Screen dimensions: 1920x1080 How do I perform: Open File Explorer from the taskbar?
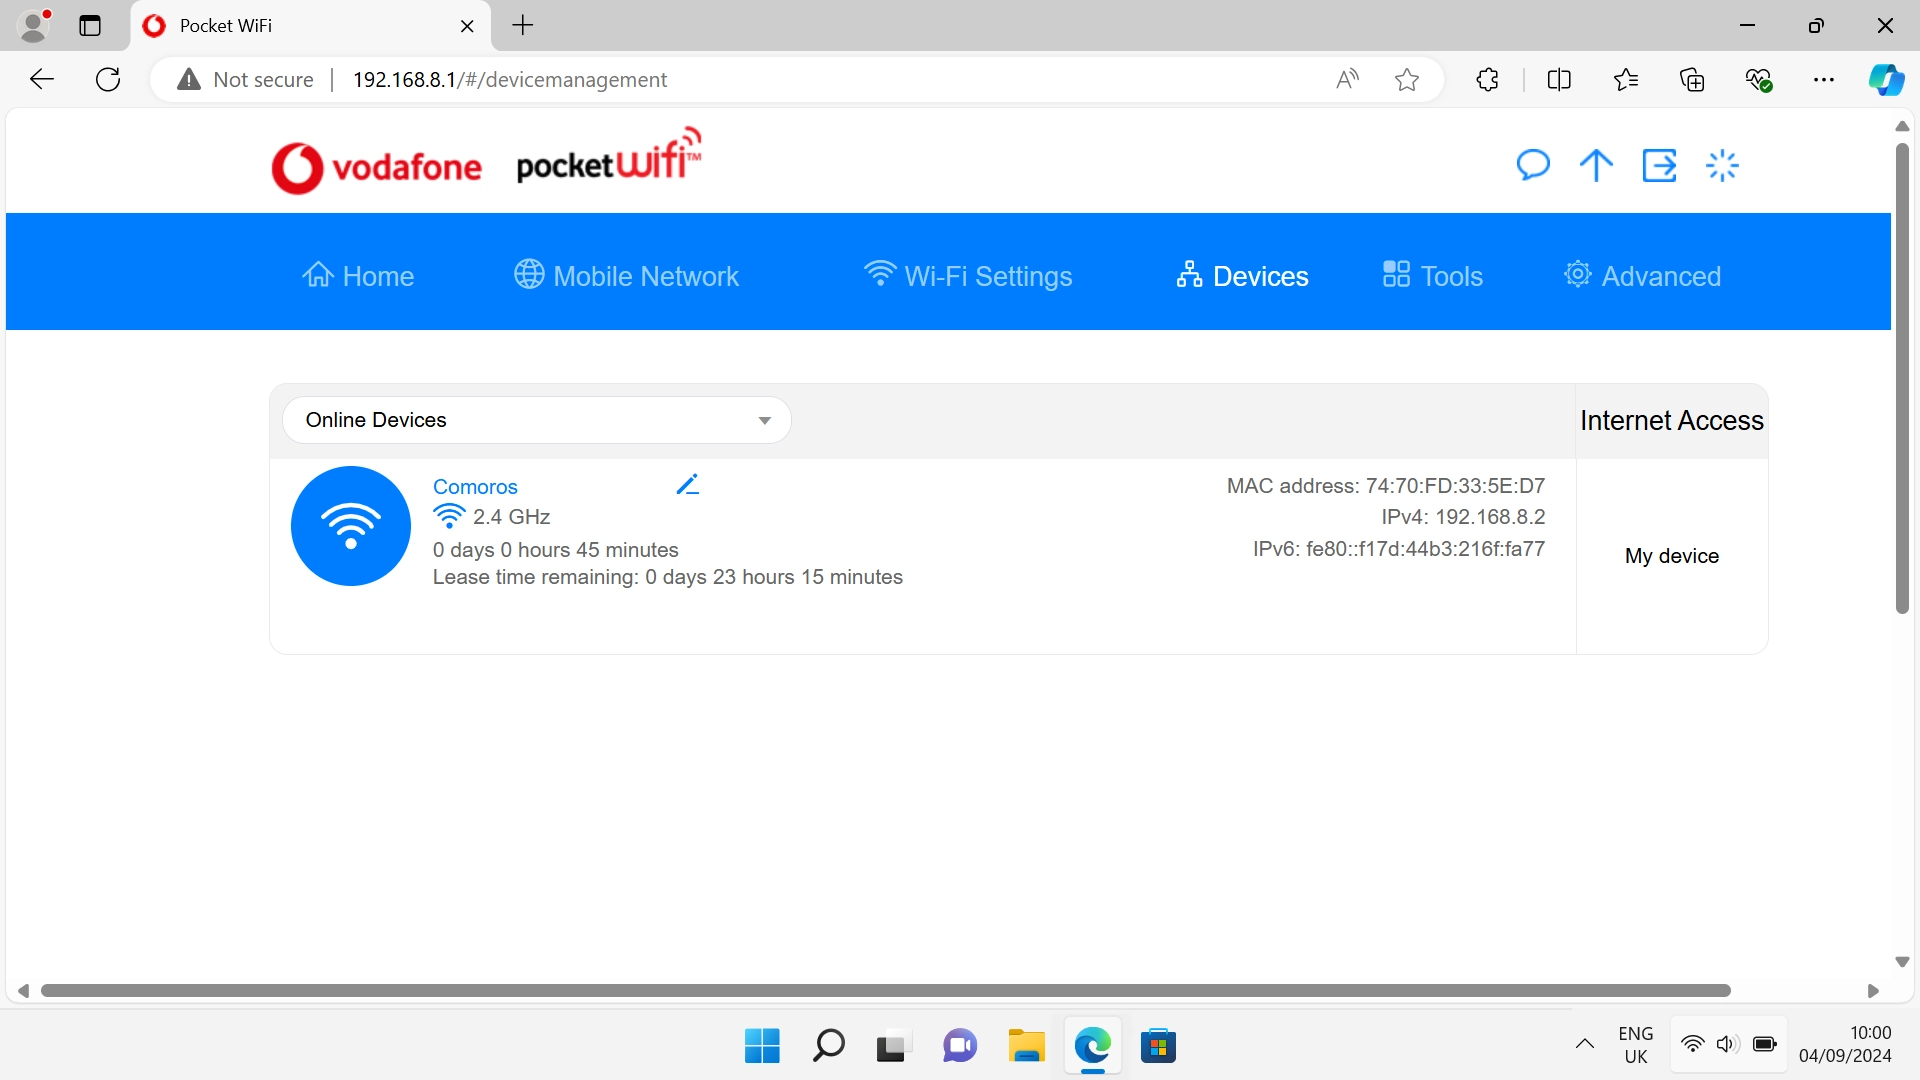1026,1045
